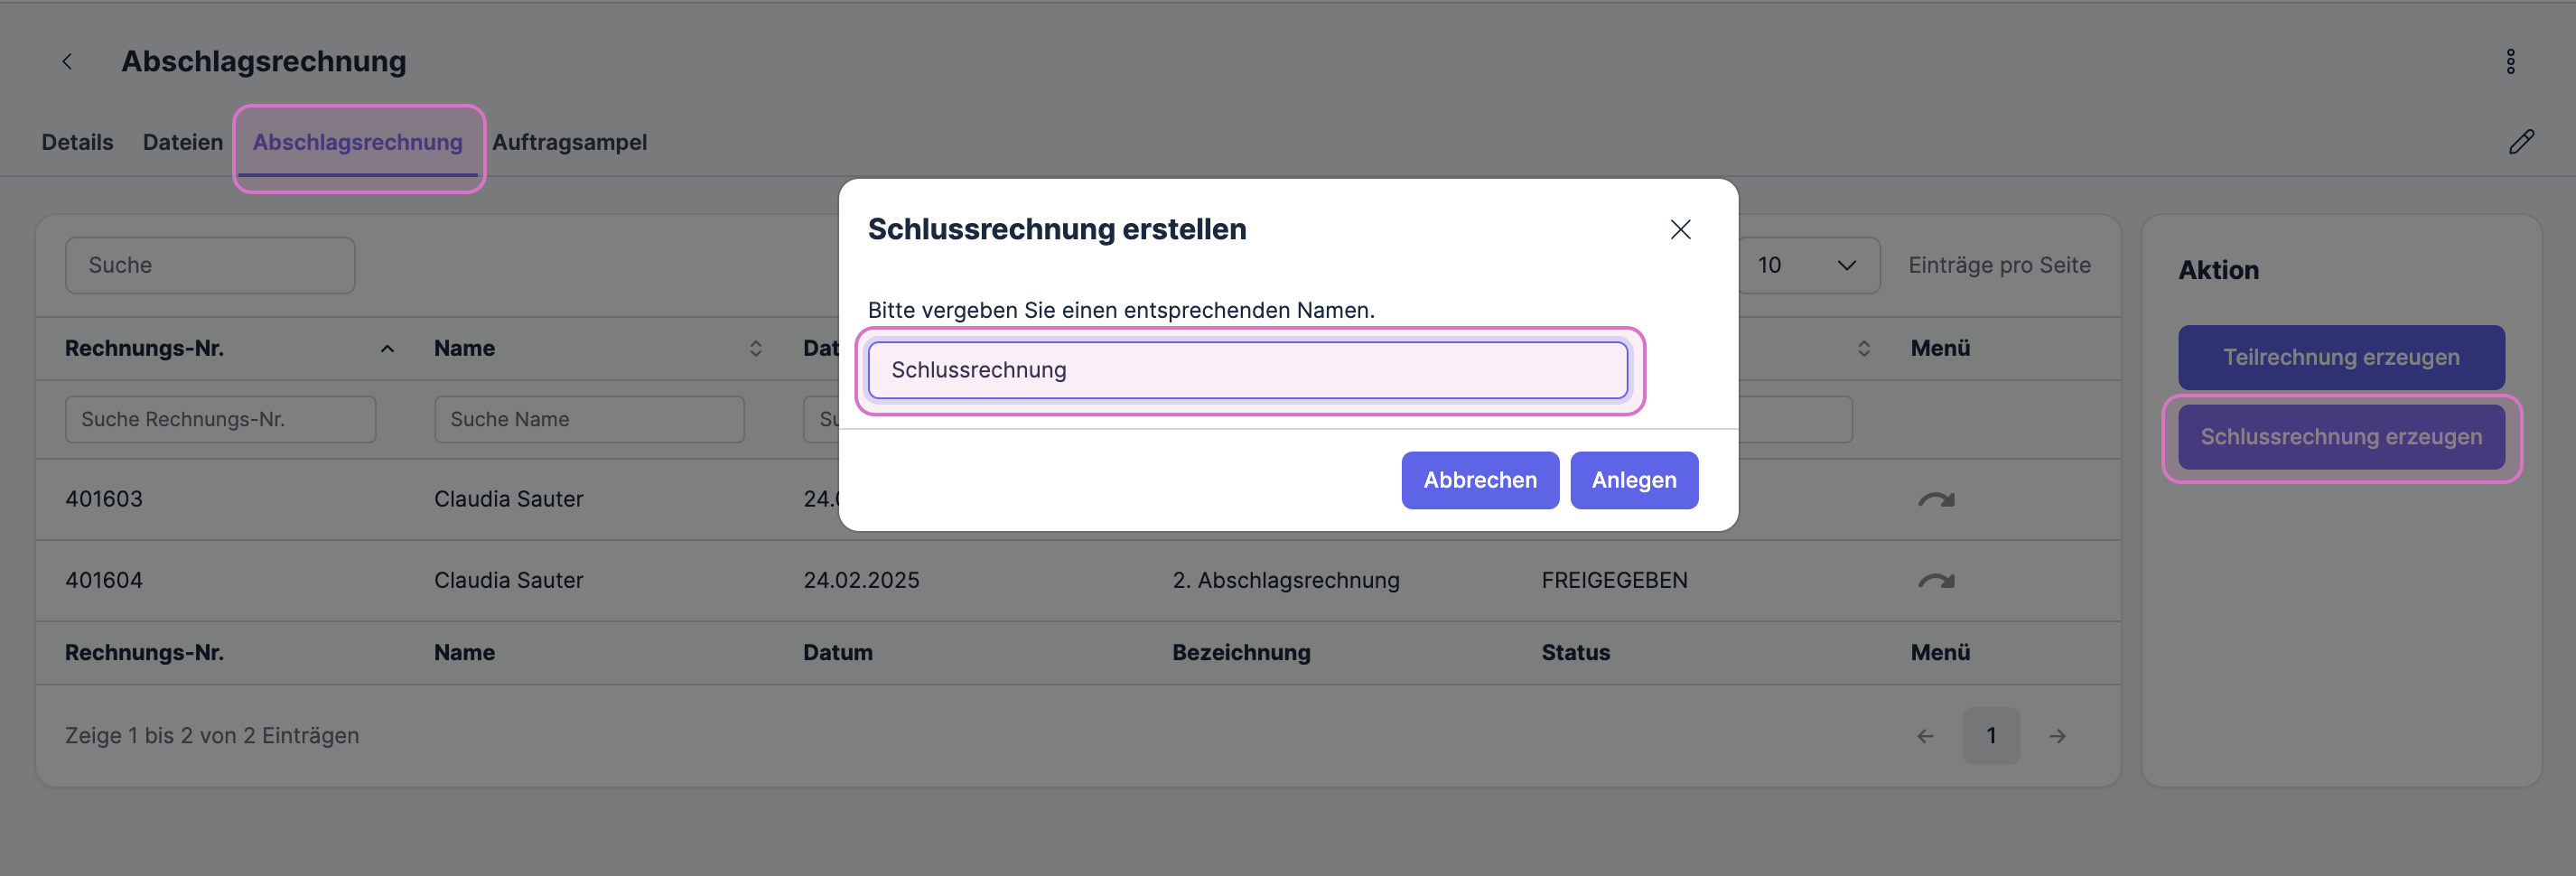Select page number 1
Screen dimensions: 2576x876
[x=1990, y=736]
